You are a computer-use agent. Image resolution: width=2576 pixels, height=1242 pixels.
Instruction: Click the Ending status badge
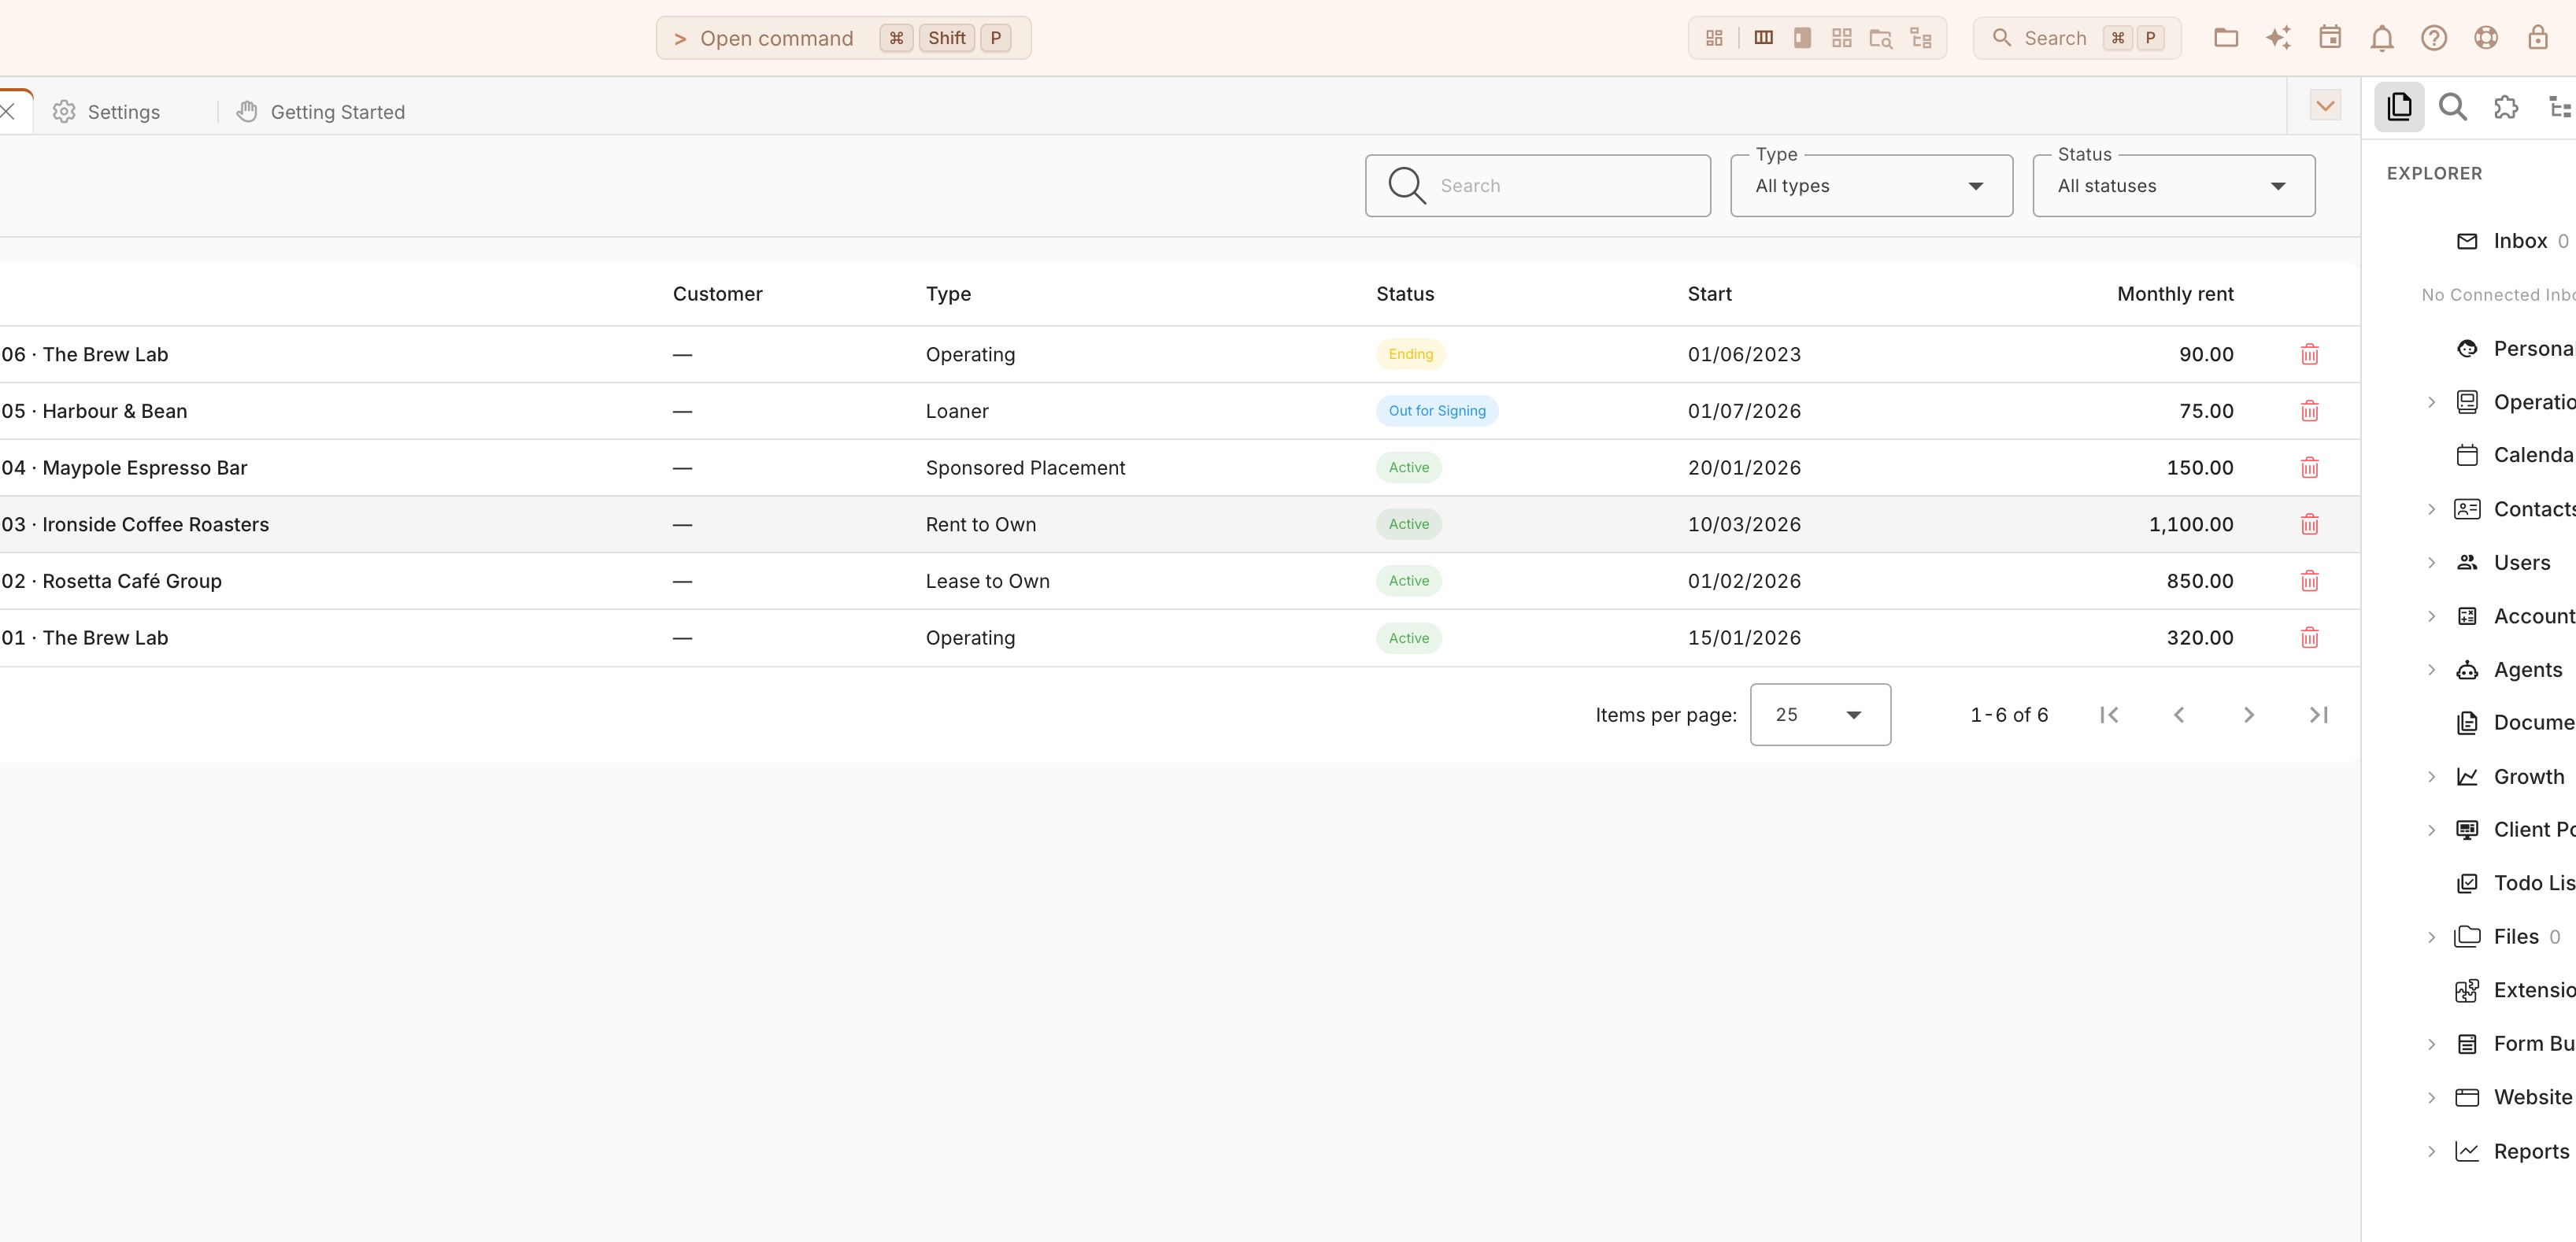click(x=1411, y=354)
